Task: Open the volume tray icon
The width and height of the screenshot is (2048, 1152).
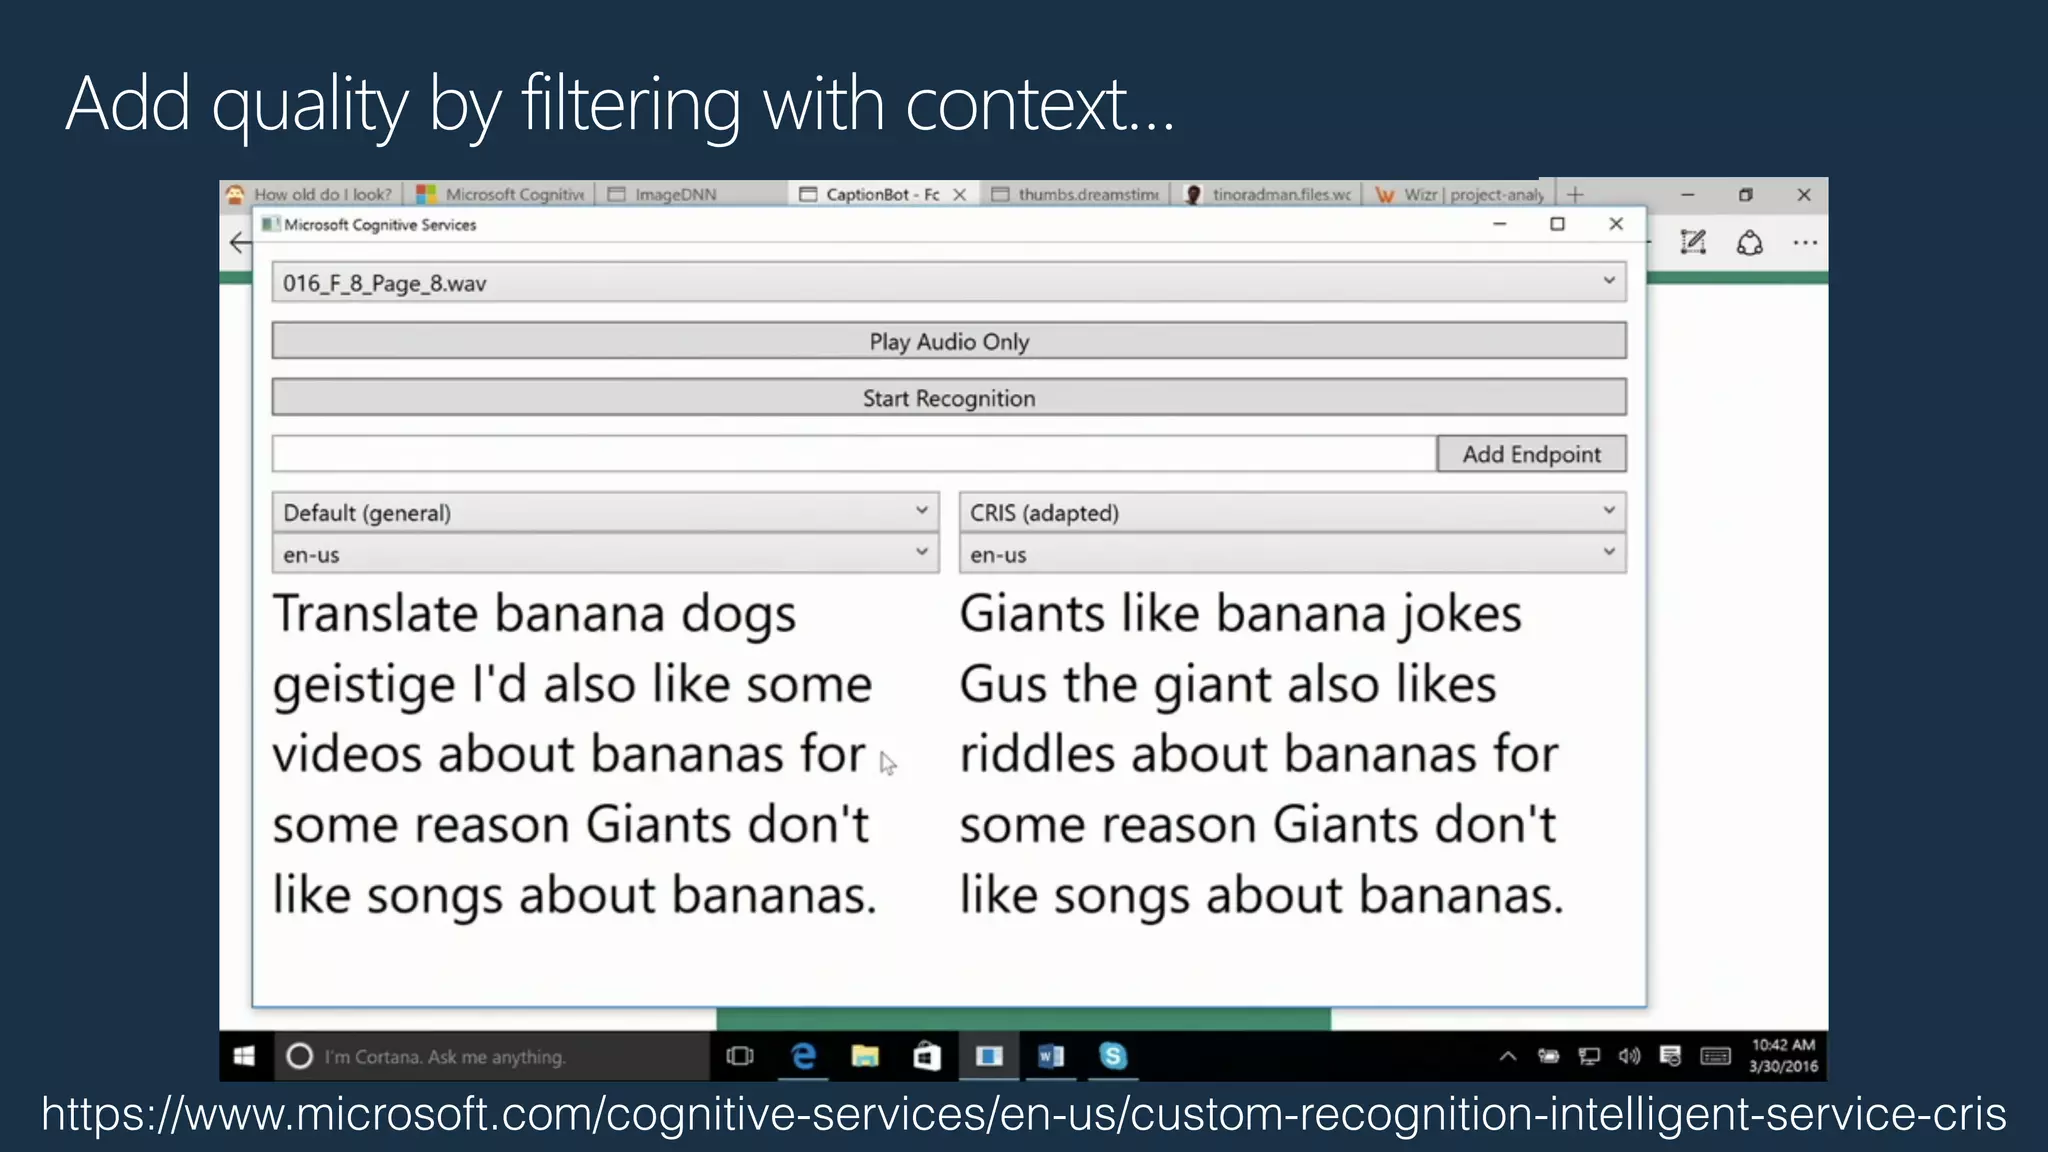Action: pos(1629,1056)
